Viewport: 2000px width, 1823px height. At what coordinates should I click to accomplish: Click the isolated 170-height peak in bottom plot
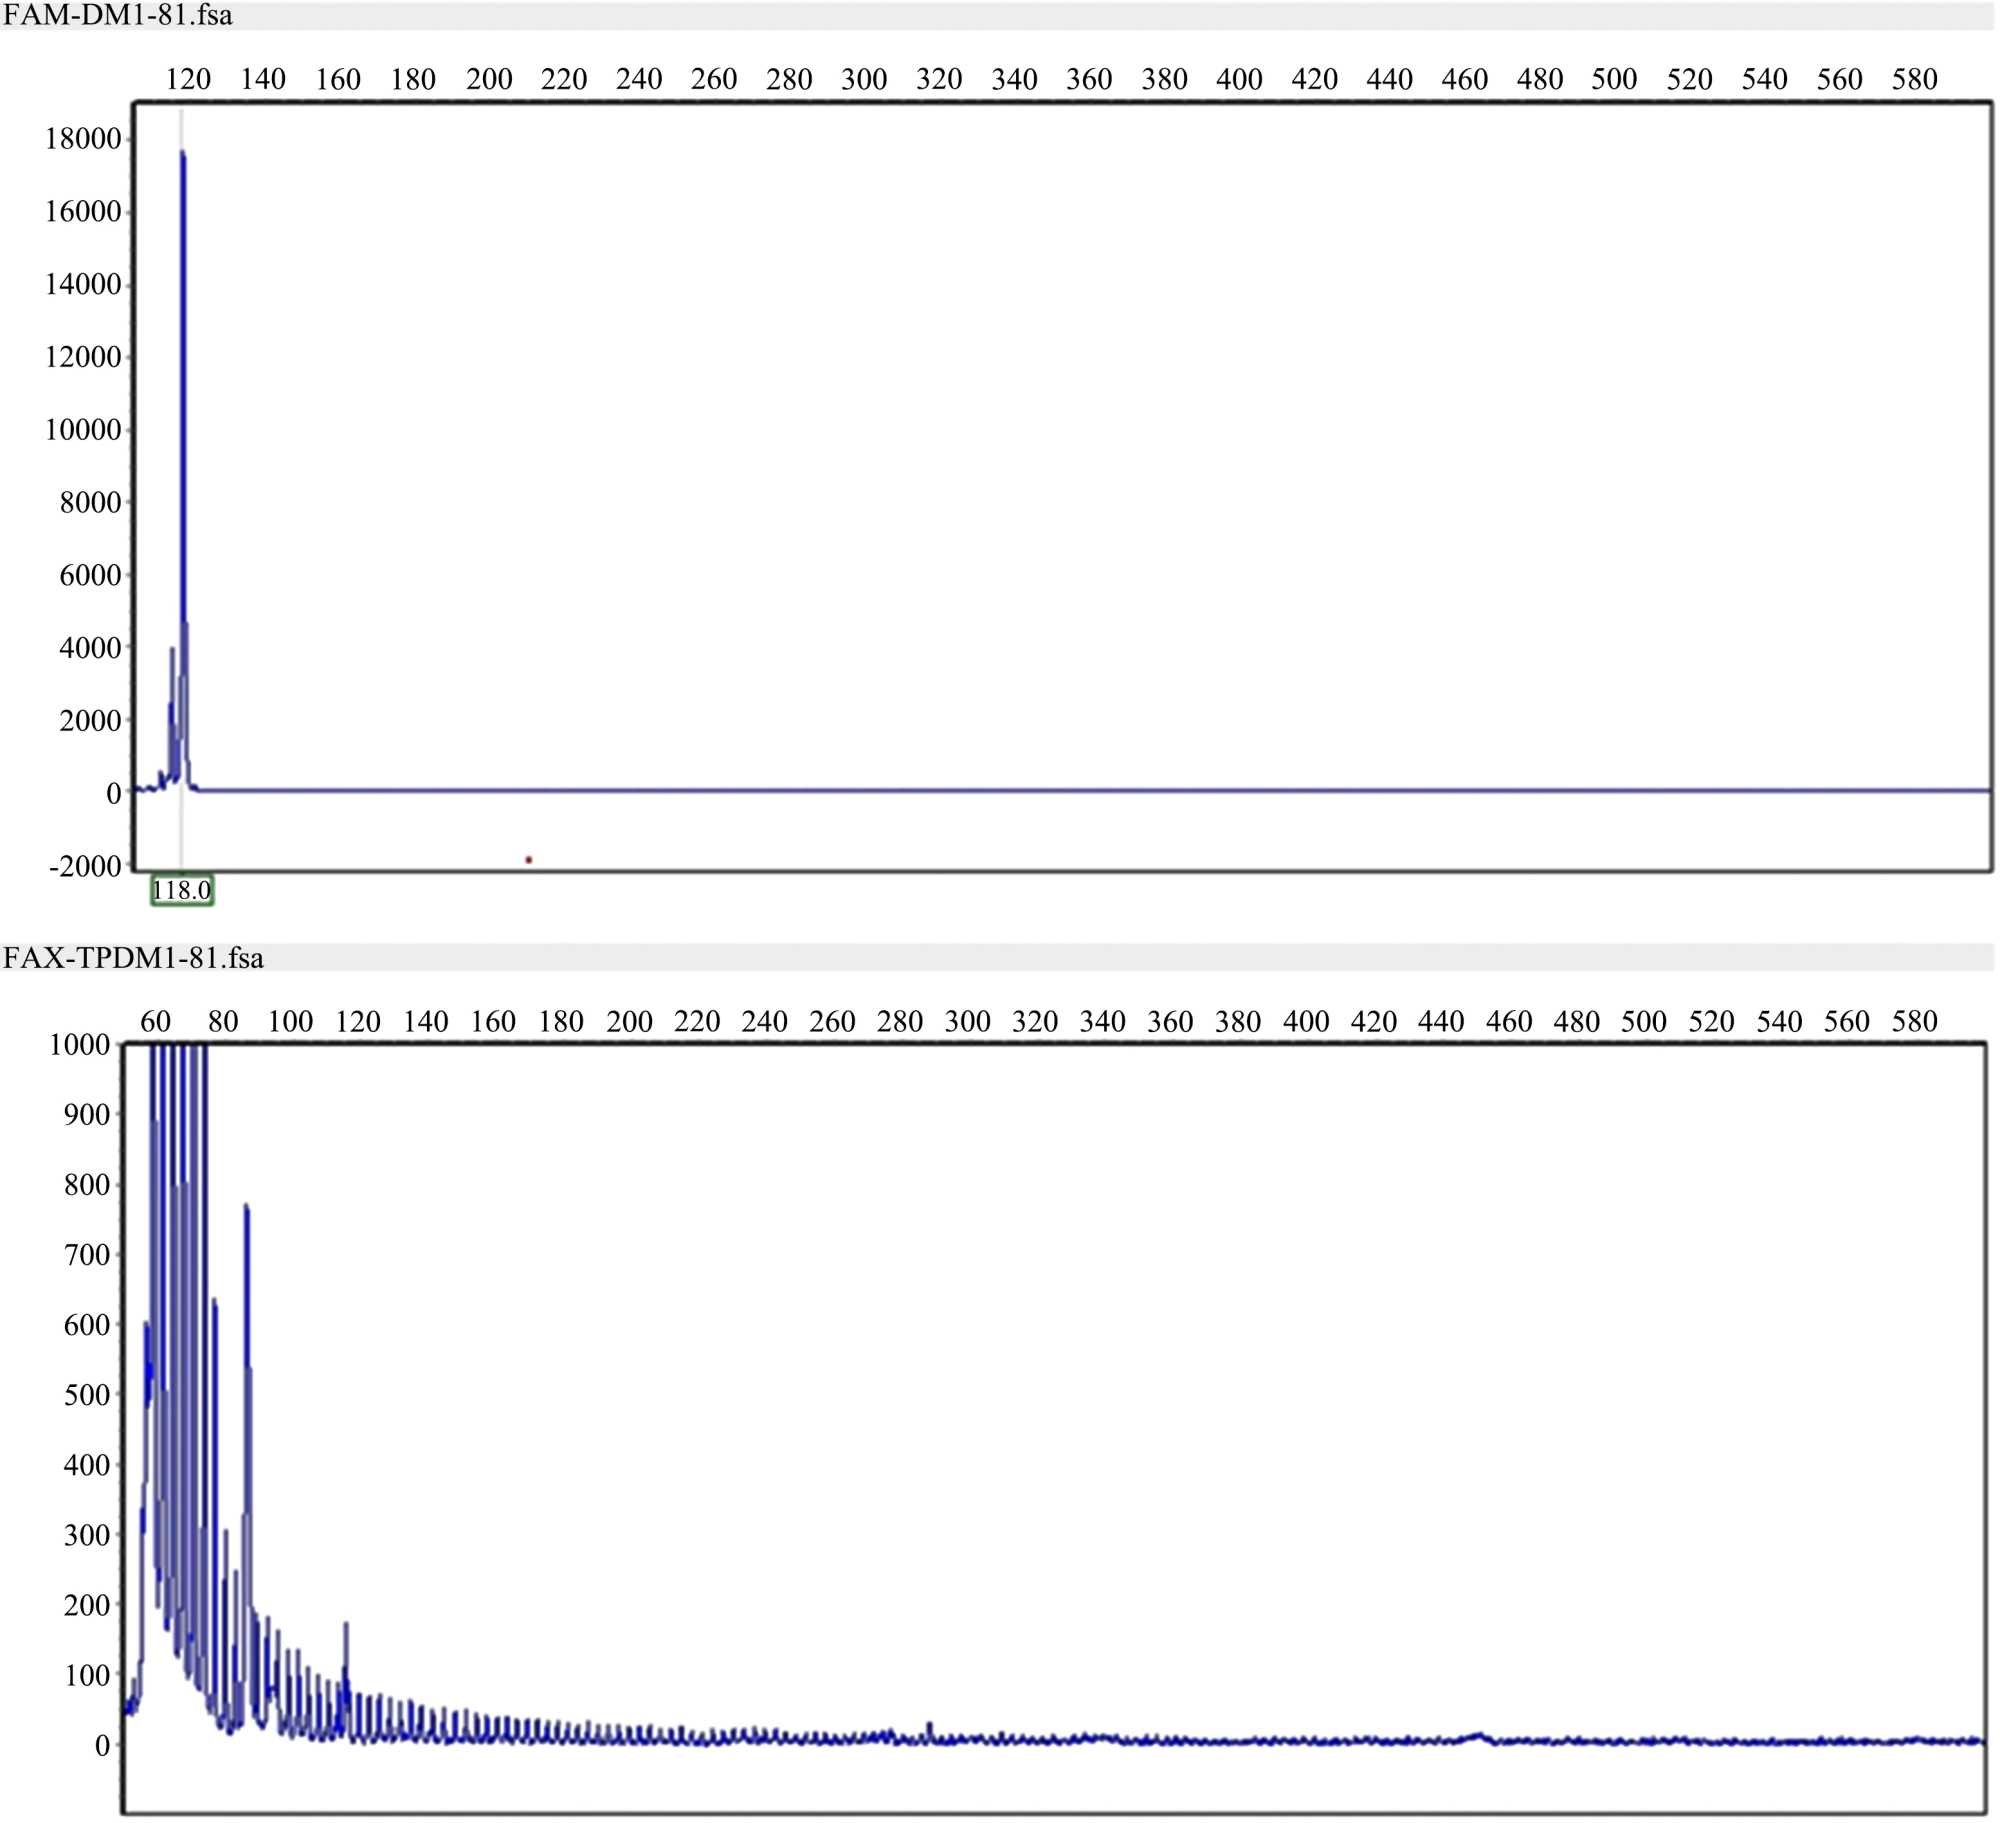click(x=346, y=1626)
